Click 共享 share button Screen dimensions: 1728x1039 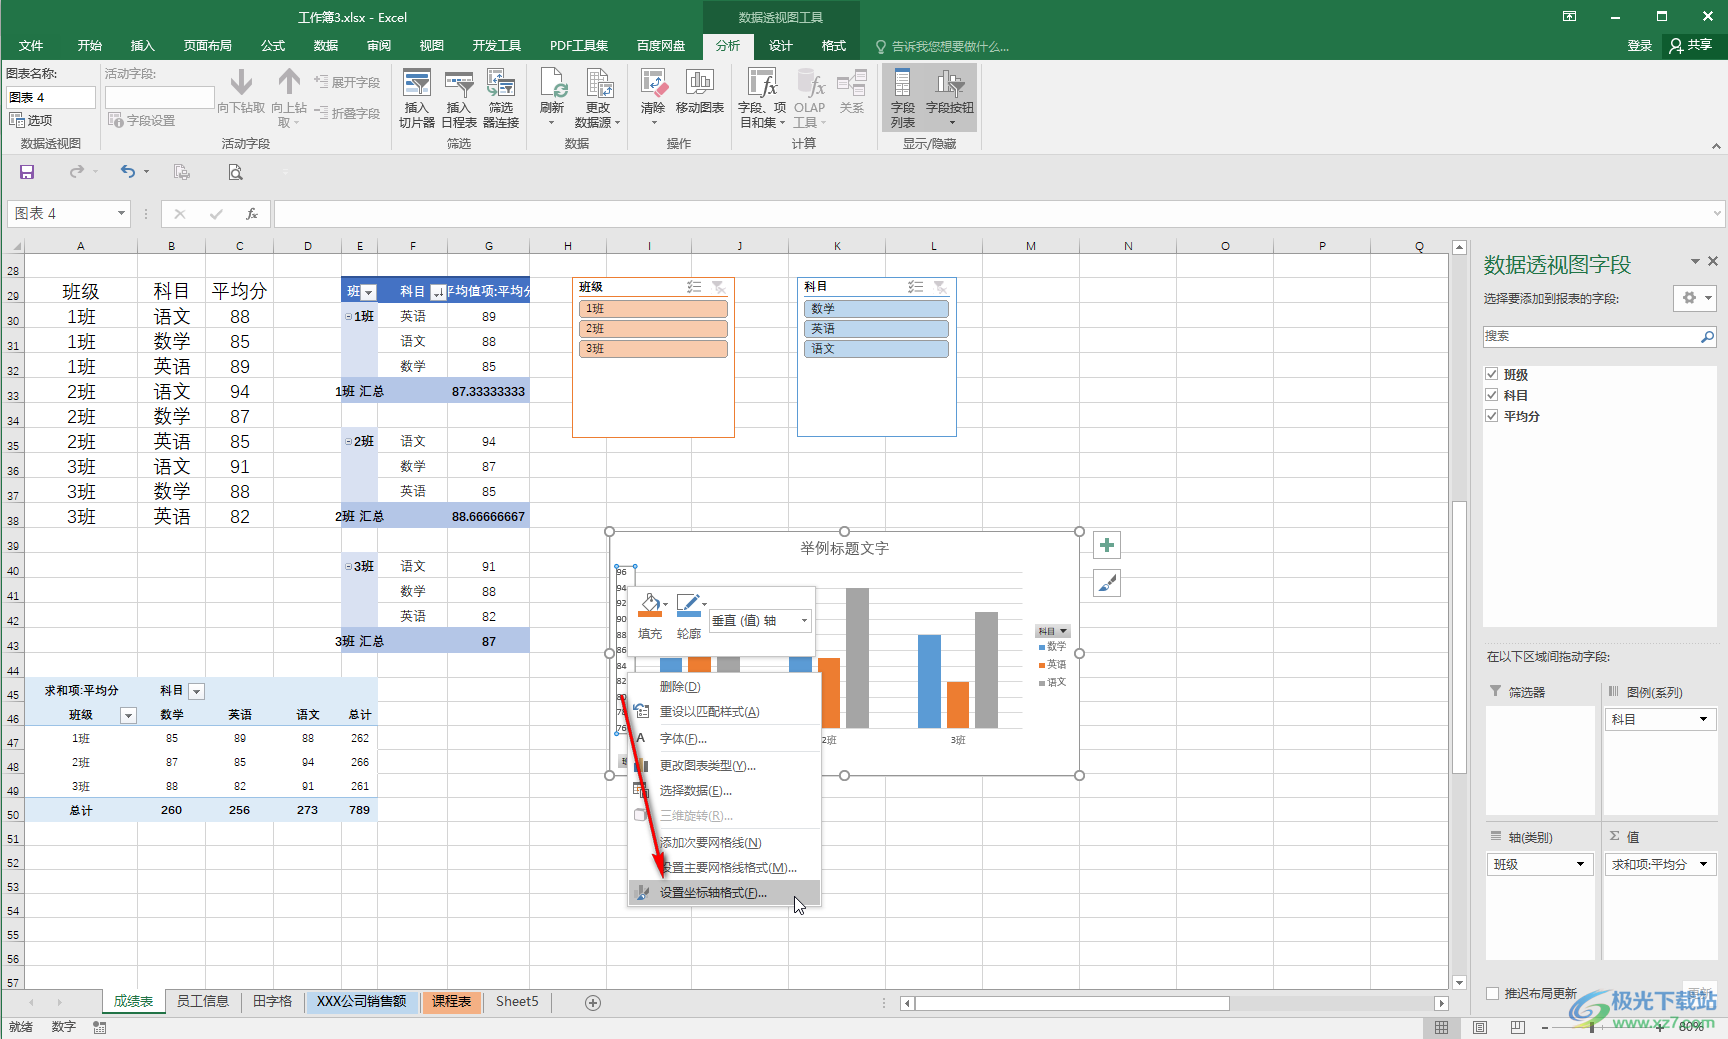tap(1690, 46)
